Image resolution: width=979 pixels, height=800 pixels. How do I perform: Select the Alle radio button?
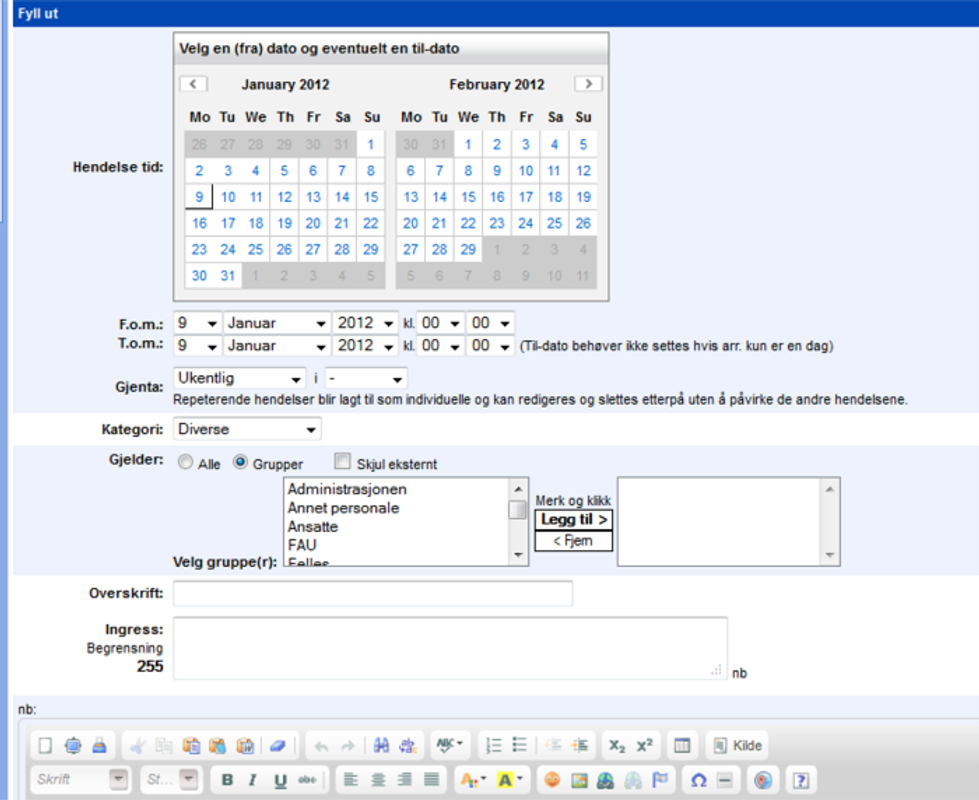point(185,462)
